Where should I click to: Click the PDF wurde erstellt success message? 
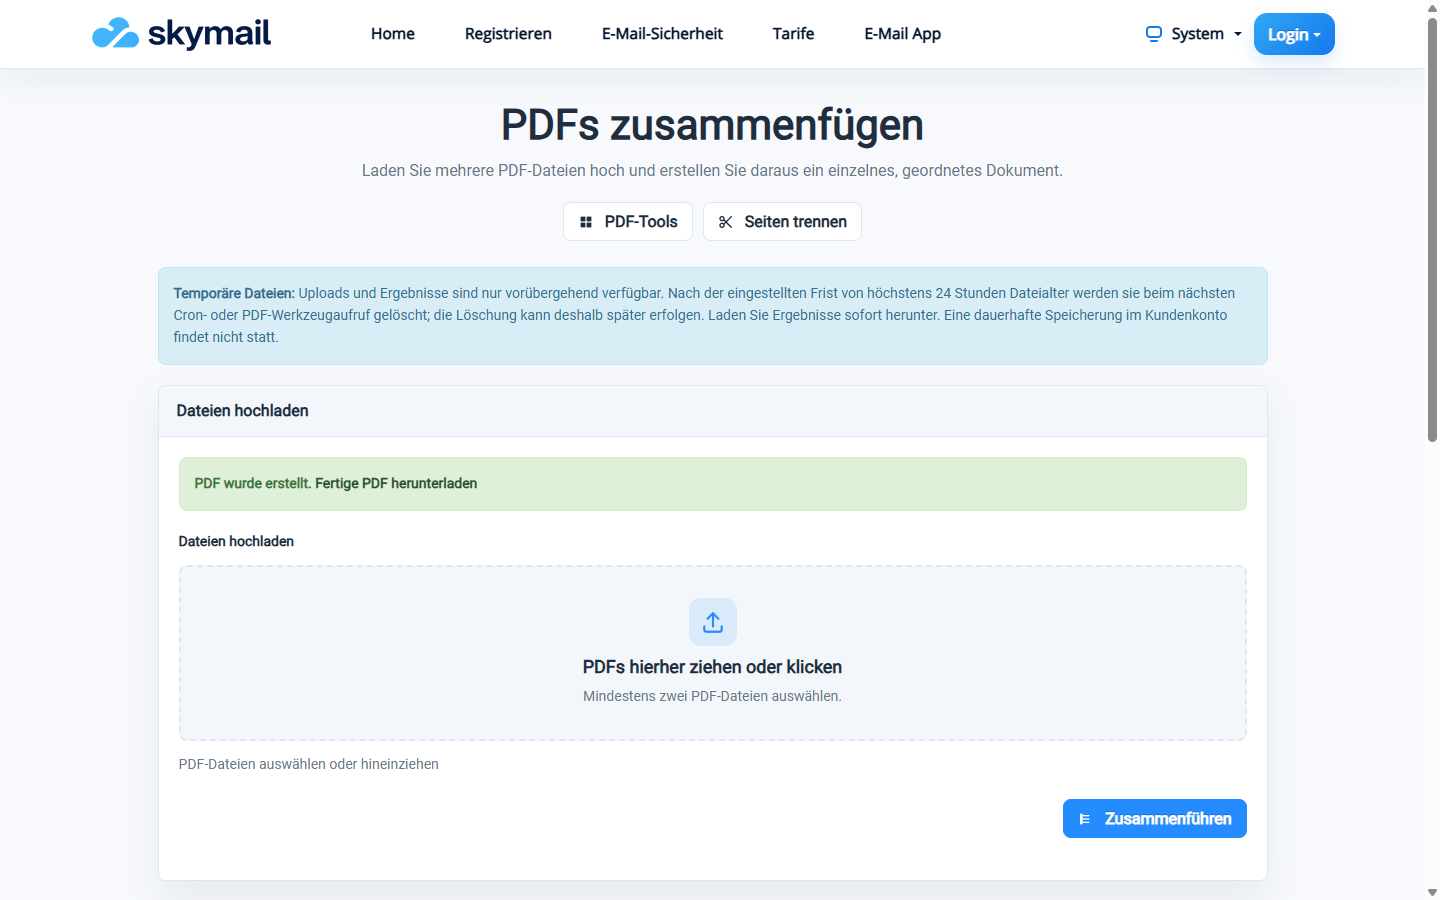(713, 484)
